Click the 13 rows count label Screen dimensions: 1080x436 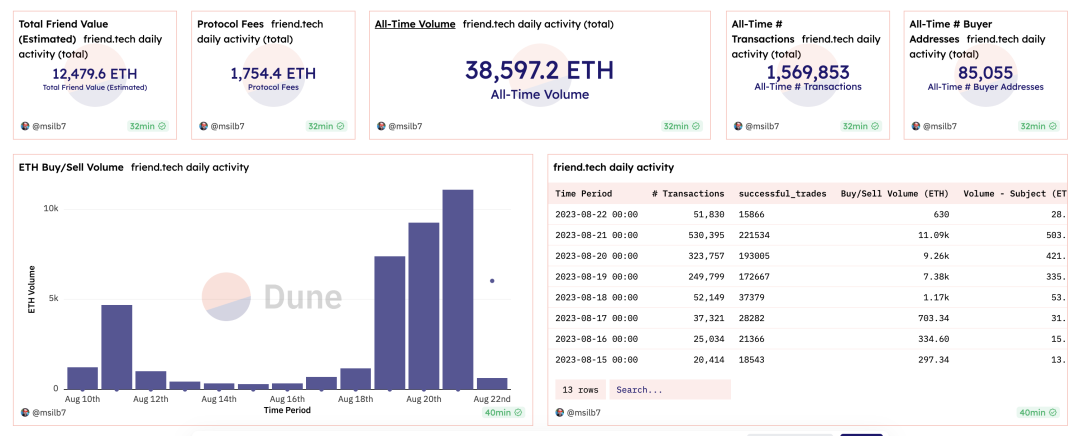[578, 389]
